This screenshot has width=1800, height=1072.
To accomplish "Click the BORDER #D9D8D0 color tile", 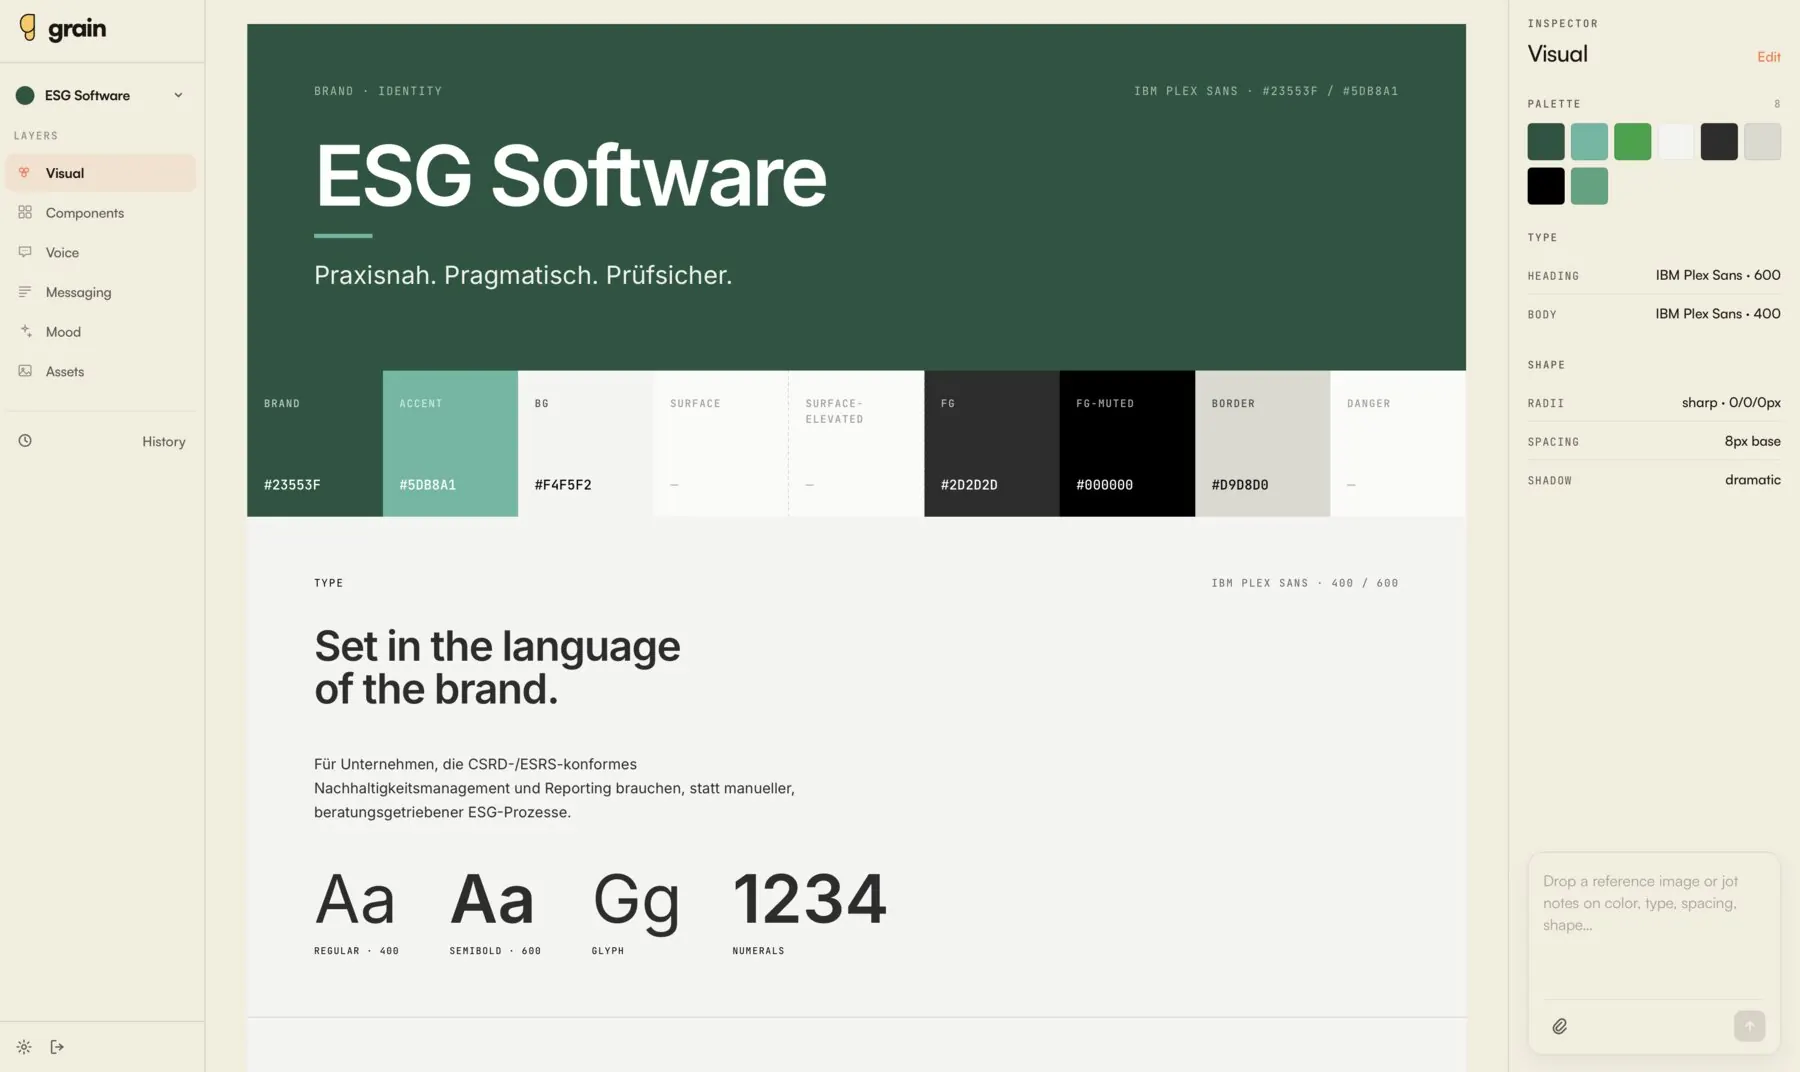I will (1263, 444).
